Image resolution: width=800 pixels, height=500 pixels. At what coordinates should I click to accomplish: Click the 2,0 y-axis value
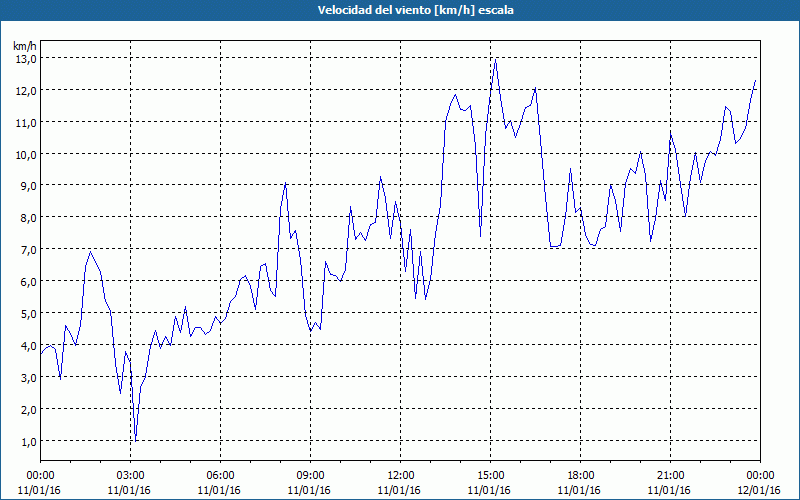tap(31, 410)
